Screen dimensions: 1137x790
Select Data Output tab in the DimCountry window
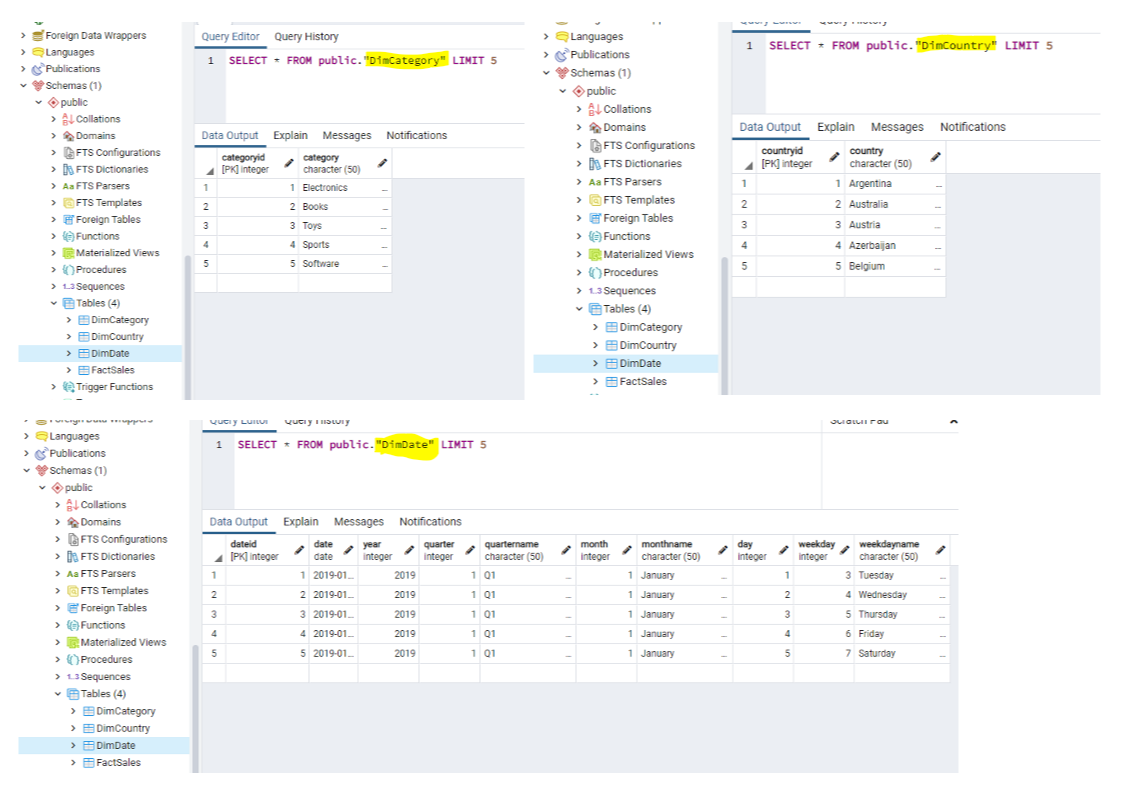(769, 127)
